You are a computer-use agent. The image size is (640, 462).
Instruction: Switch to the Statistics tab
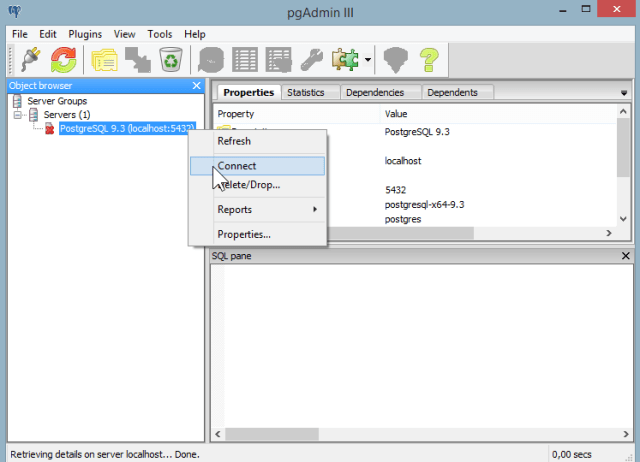307,93
